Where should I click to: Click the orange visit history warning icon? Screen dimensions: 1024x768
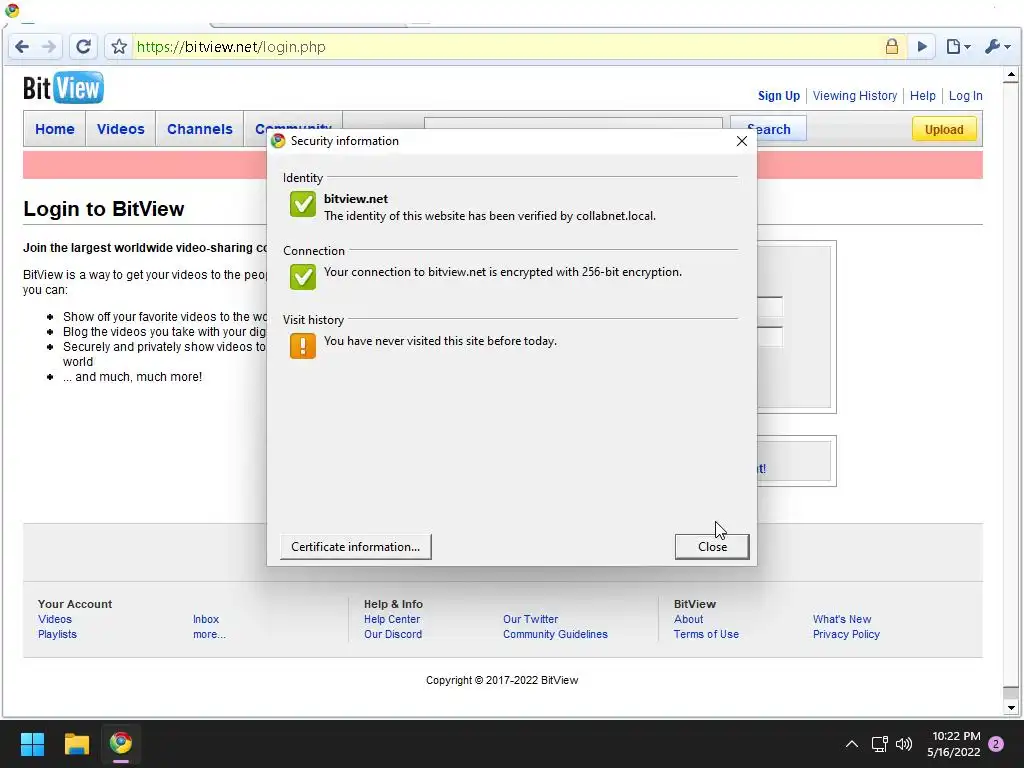click(302, 346)
